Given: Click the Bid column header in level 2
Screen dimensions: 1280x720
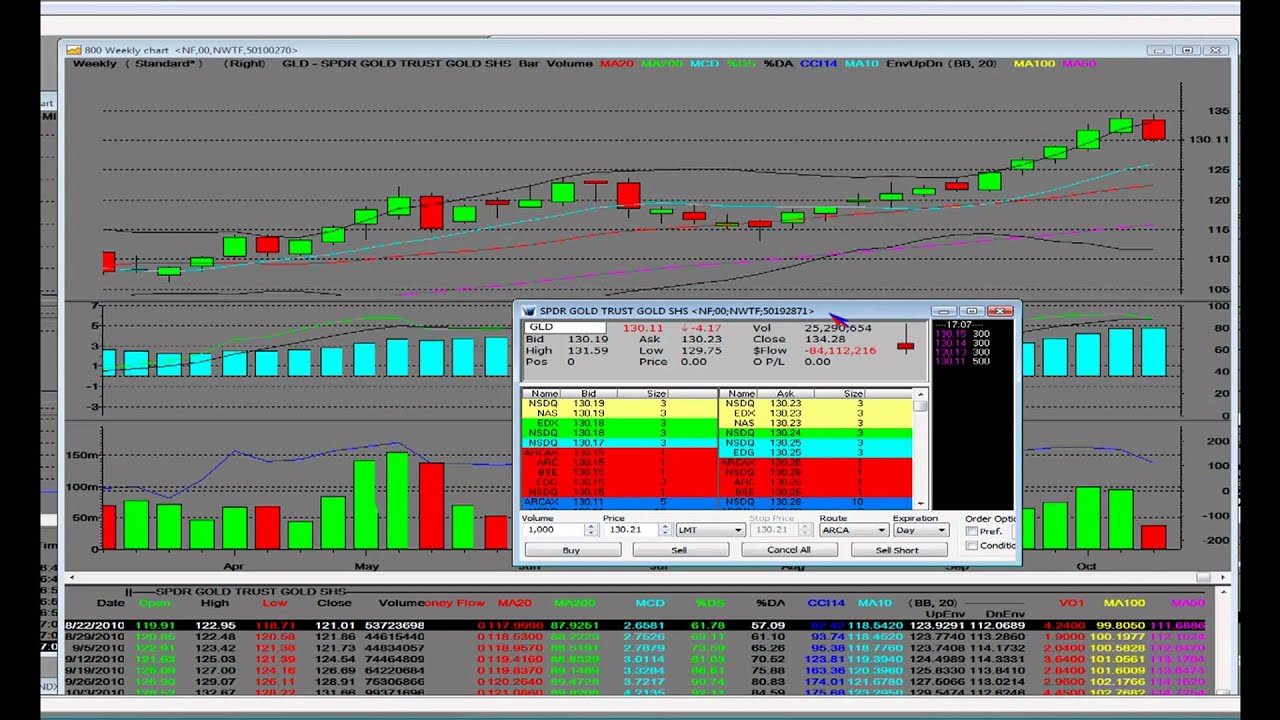Looking at the screenshot, I should 588,394.
